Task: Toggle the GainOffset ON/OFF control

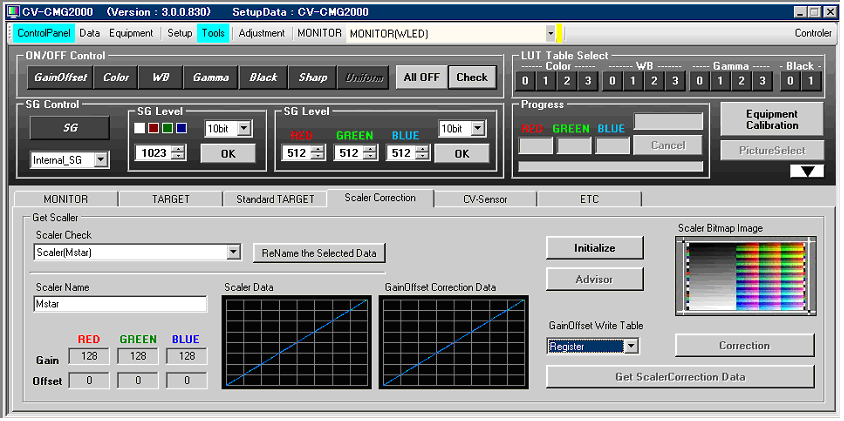Action: coord(60,78)
